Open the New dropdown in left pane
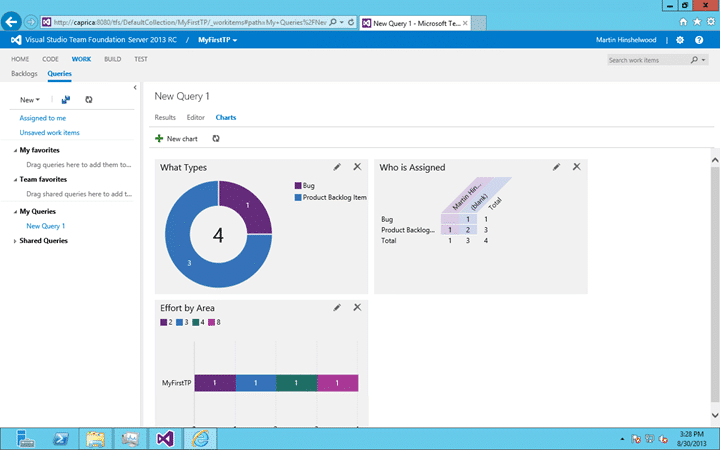This screenshot has width=720, height=450. 30,100
